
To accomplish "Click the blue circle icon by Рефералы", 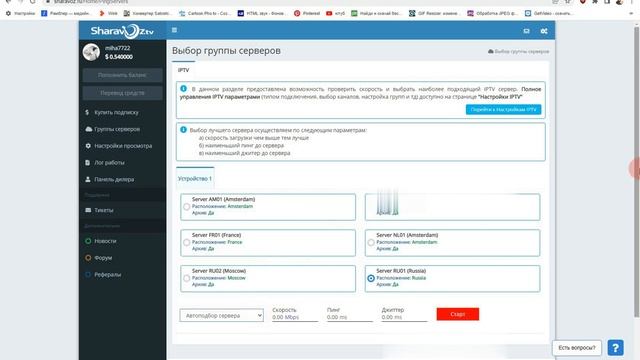I will [88, 274].
